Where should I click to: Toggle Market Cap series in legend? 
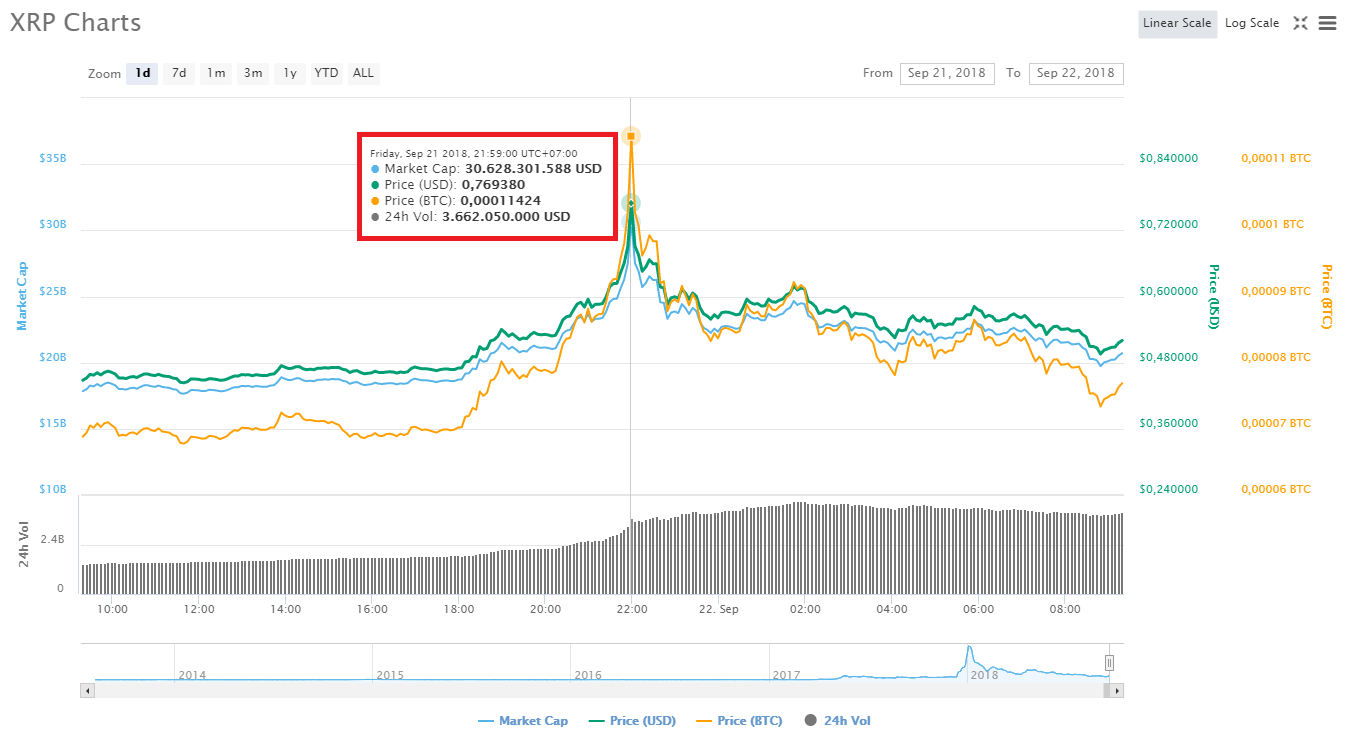(x=523, y=720)
